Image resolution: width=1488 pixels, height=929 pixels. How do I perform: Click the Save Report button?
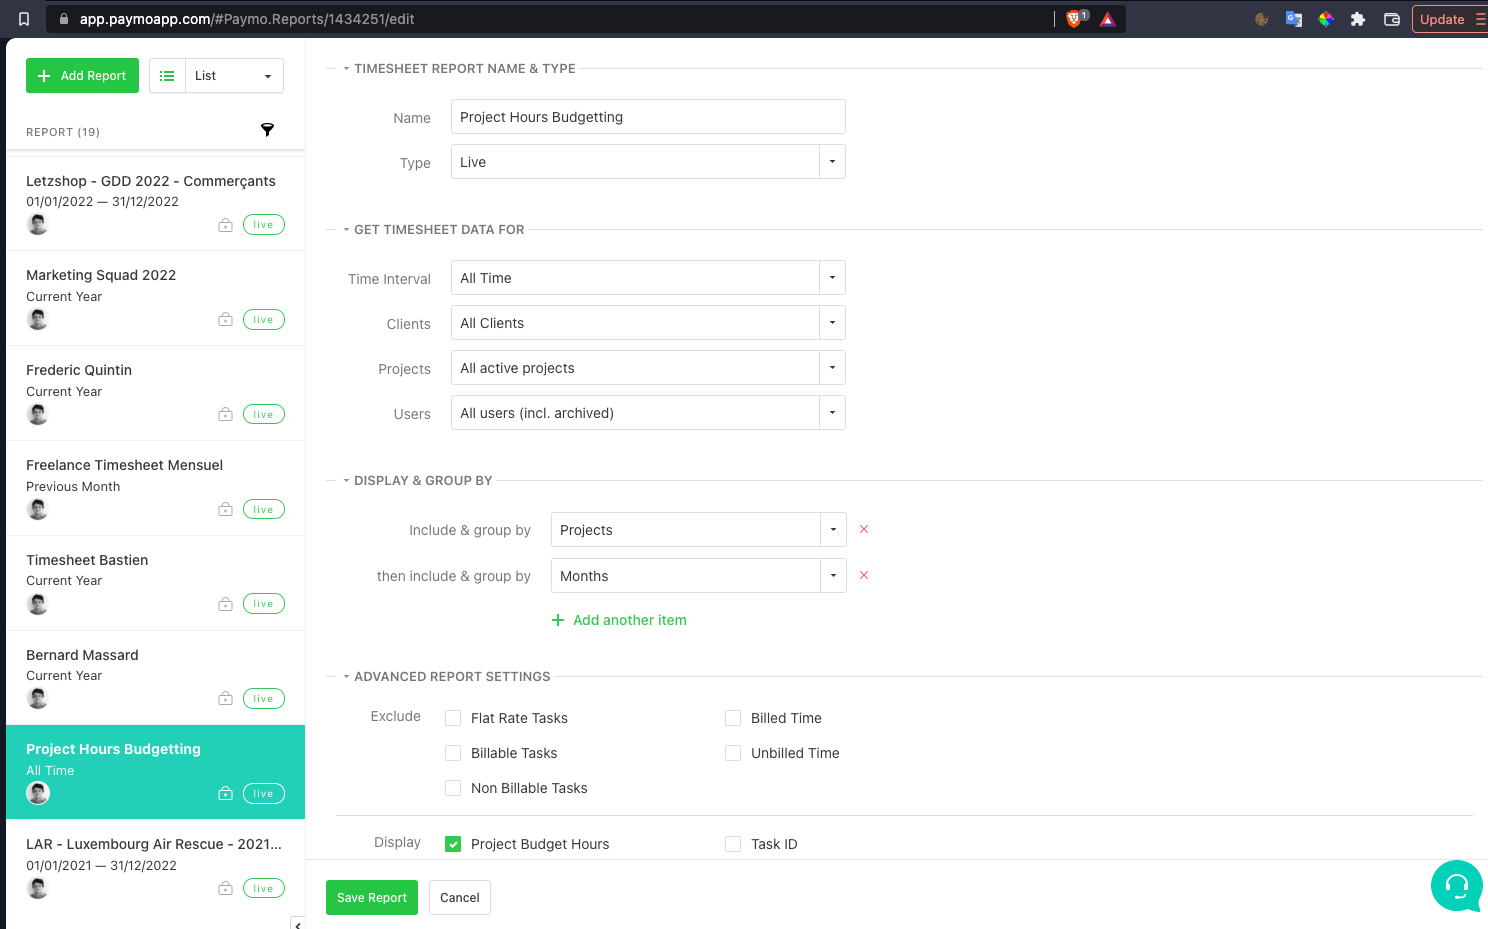pos(372,897)
